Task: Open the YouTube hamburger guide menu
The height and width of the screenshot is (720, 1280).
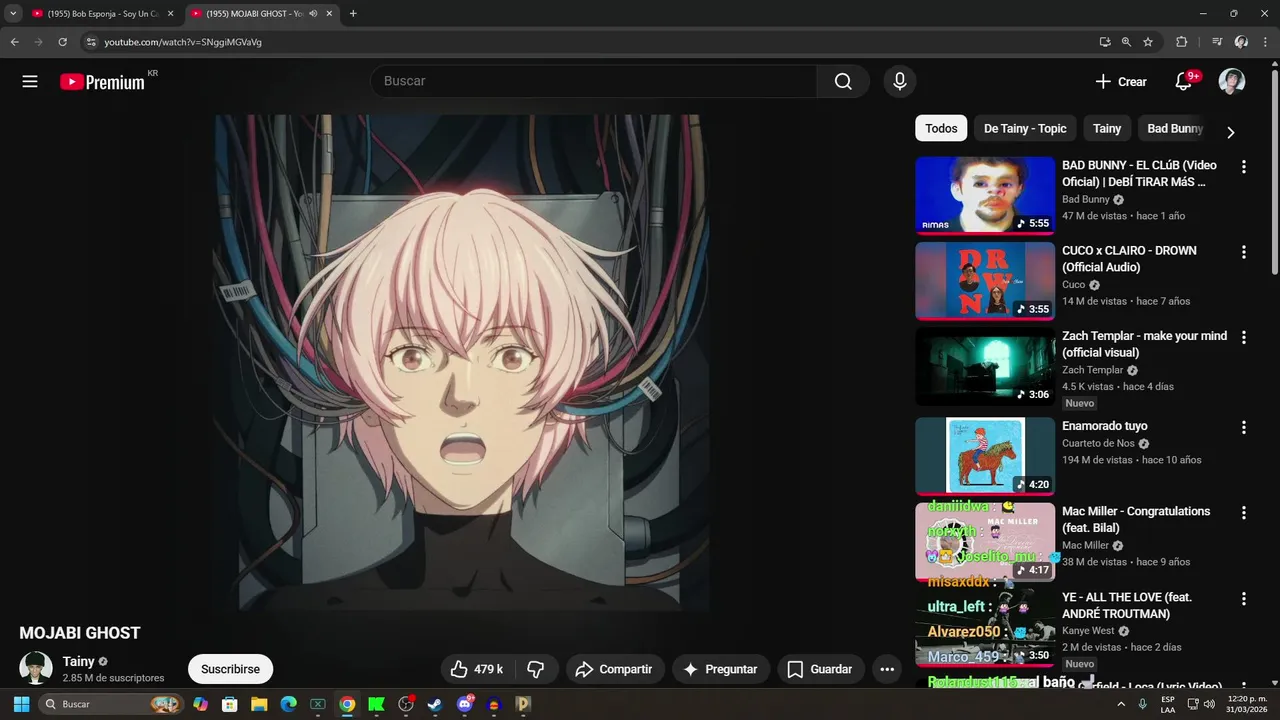Action: point(30,82)
